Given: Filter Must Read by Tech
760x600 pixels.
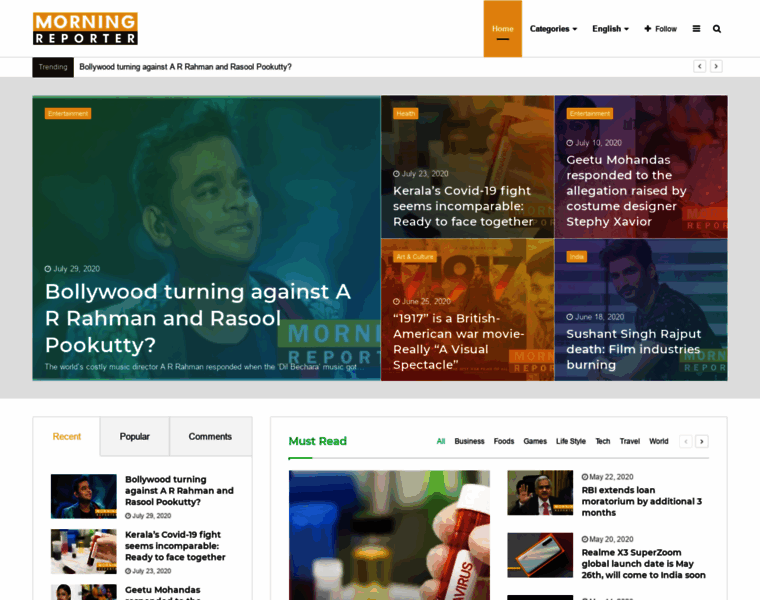Looking at the screenshot, I should click(x=602, y=442).
